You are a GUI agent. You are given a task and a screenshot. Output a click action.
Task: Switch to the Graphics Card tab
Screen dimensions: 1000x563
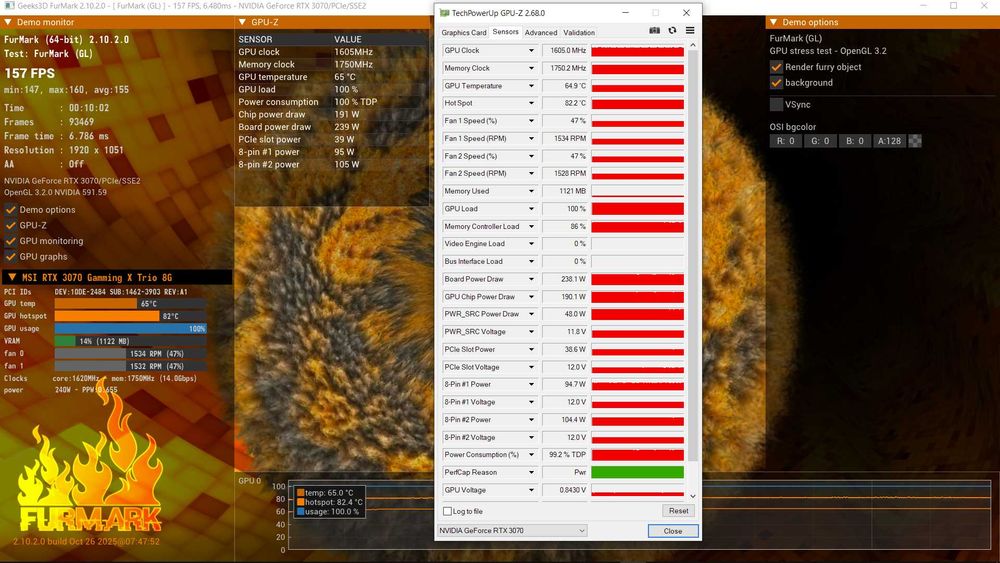pyautogui.click(x=464, y=33)
